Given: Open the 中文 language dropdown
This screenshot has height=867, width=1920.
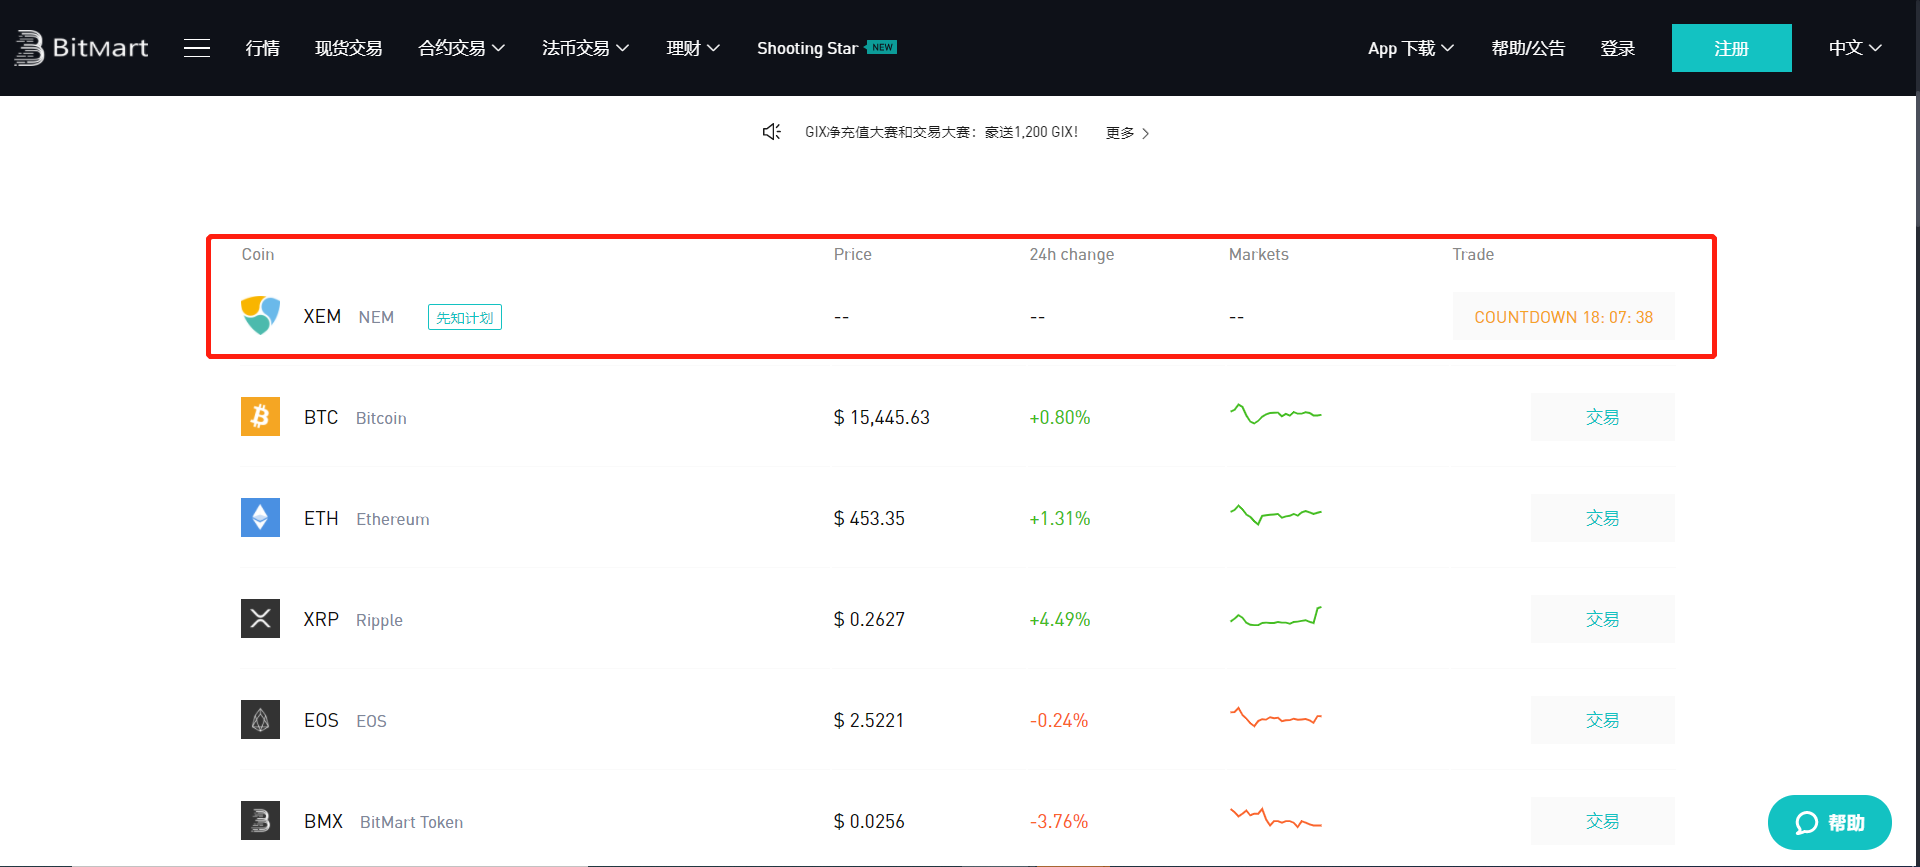Looking at the screenshot, I should 1855,48.
